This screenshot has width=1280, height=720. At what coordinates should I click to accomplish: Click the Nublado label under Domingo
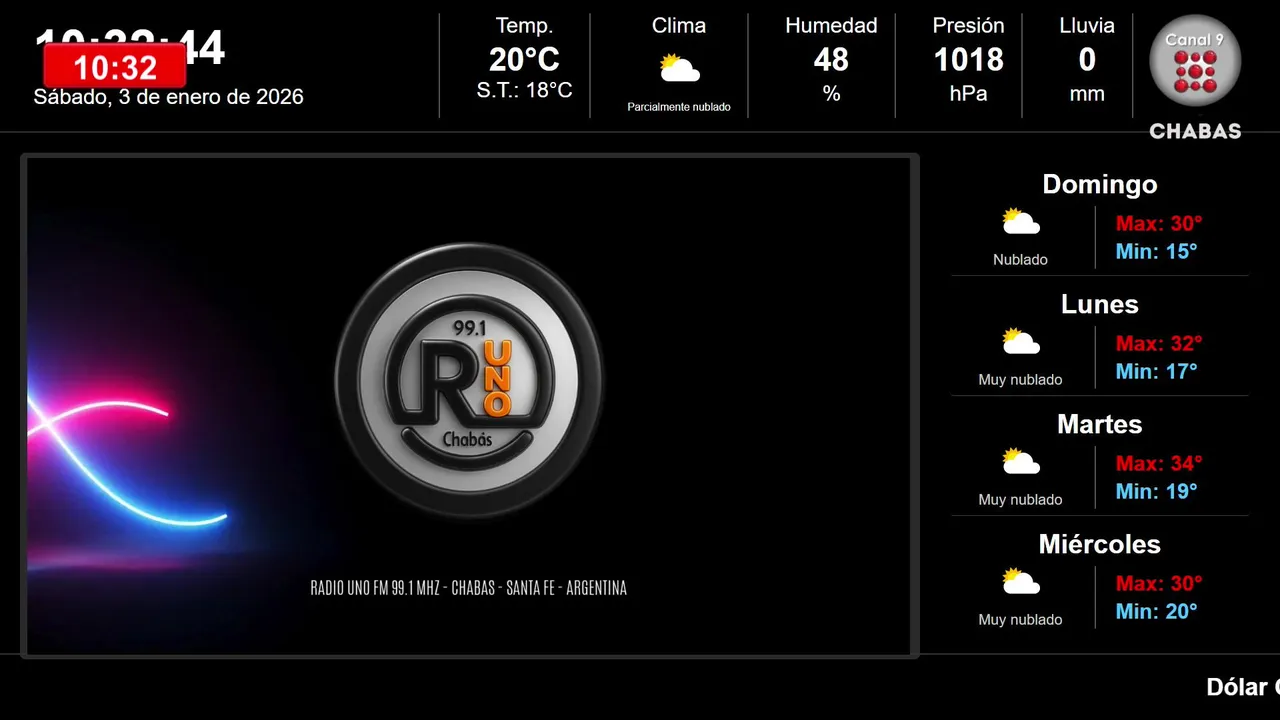coord(1020,260)
